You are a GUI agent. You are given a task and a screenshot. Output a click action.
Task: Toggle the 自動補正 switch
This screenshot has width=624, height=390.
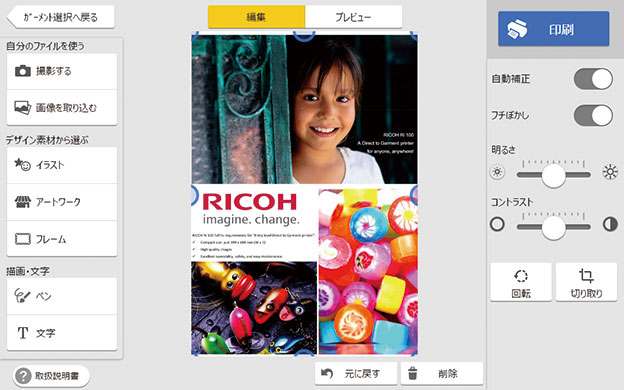click(x=593, y=79)
